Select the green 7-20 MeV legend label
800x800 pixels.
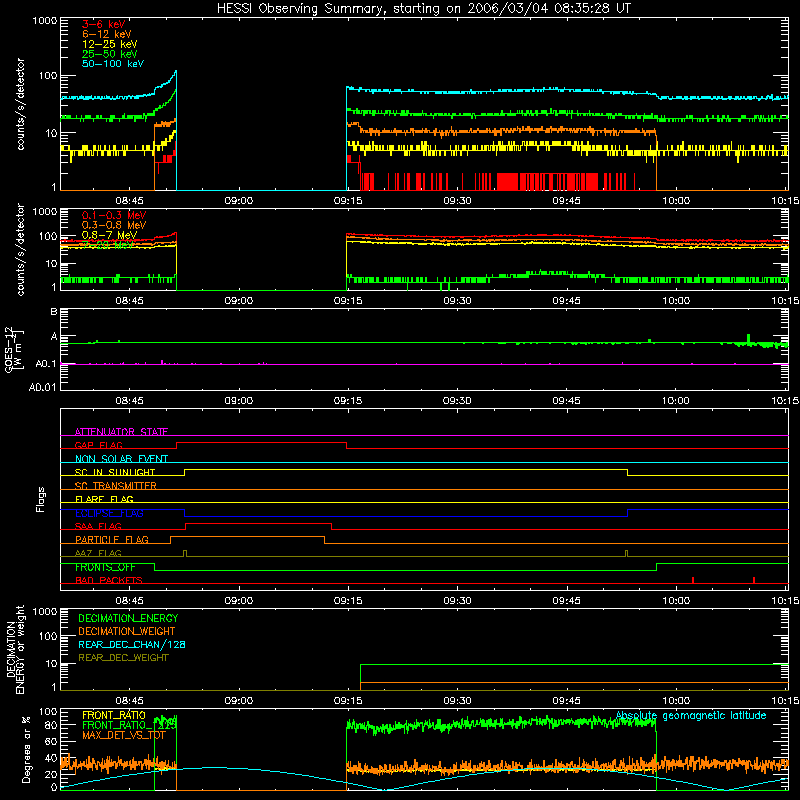click(x=108, y=244)
